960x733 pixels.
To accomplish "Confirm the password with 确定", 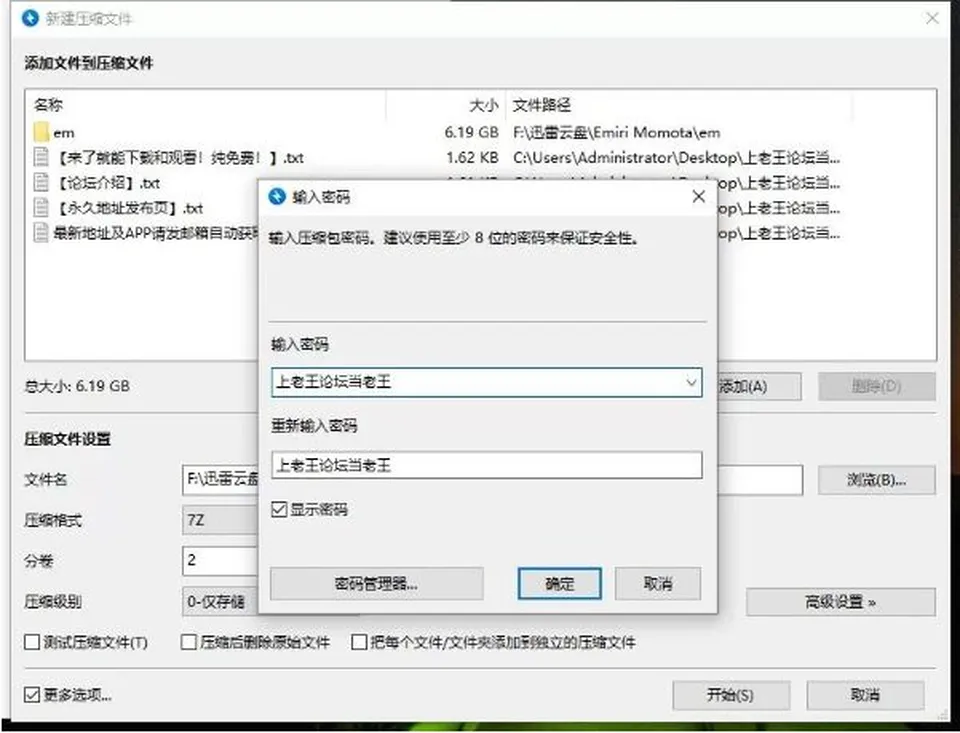I will 560,584.
